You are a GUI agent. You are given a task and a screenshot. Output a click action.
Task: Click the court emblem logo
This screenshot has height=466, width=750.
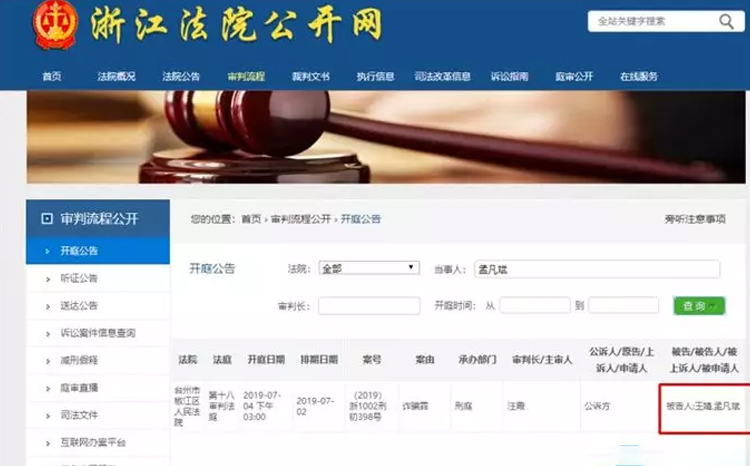click(x=55, y=24)
